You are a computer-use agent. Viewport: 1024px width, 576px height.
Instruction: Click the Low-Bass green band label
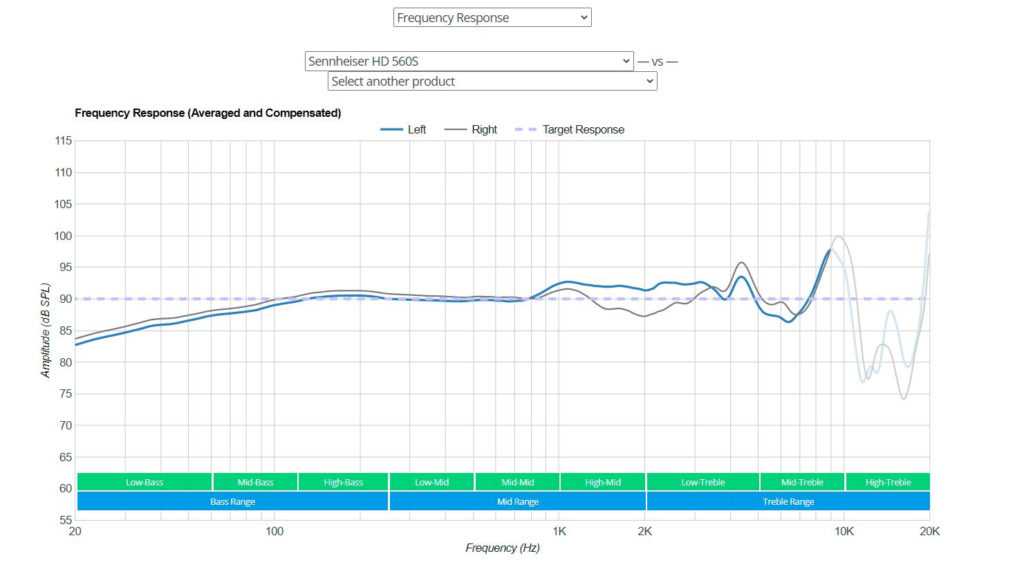144,482
